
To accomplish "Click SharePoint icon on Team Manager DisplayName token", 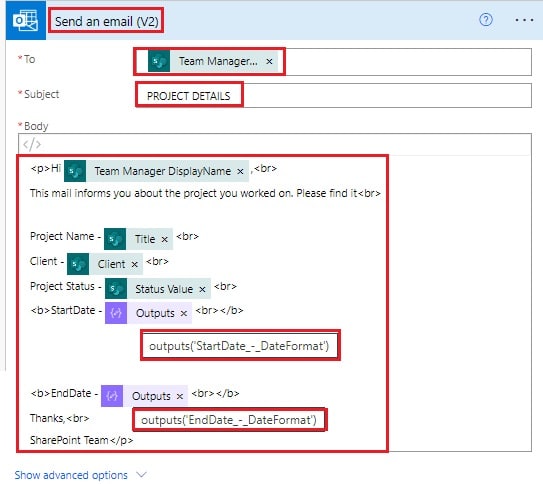I will tap(75, 171).
